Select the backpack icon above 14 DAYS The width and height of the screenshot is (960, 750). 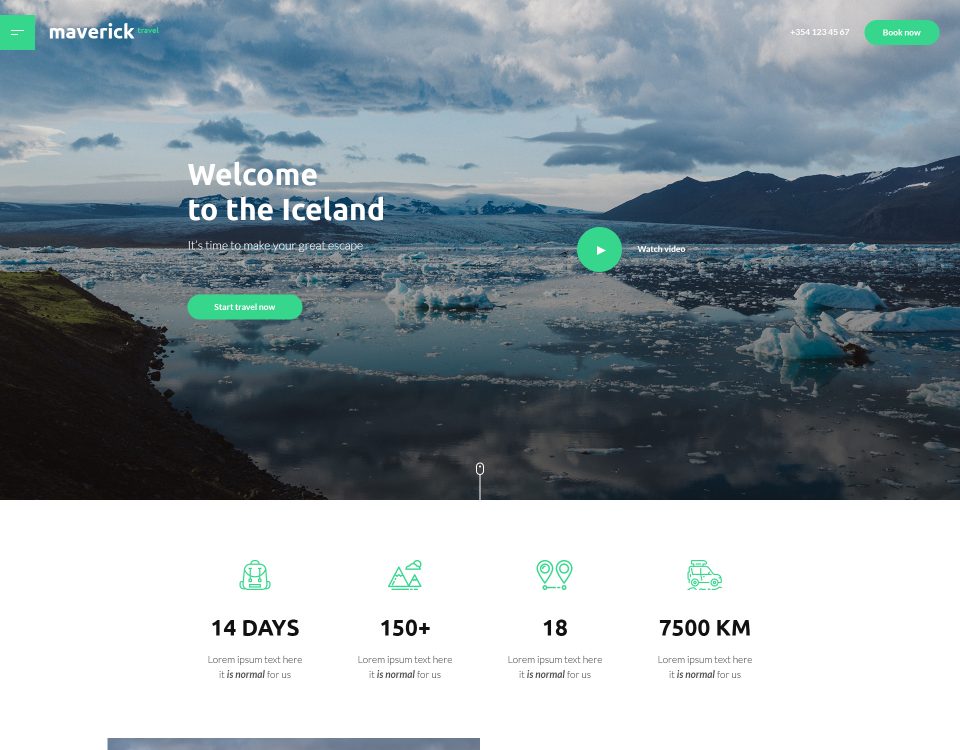[255, 575]
